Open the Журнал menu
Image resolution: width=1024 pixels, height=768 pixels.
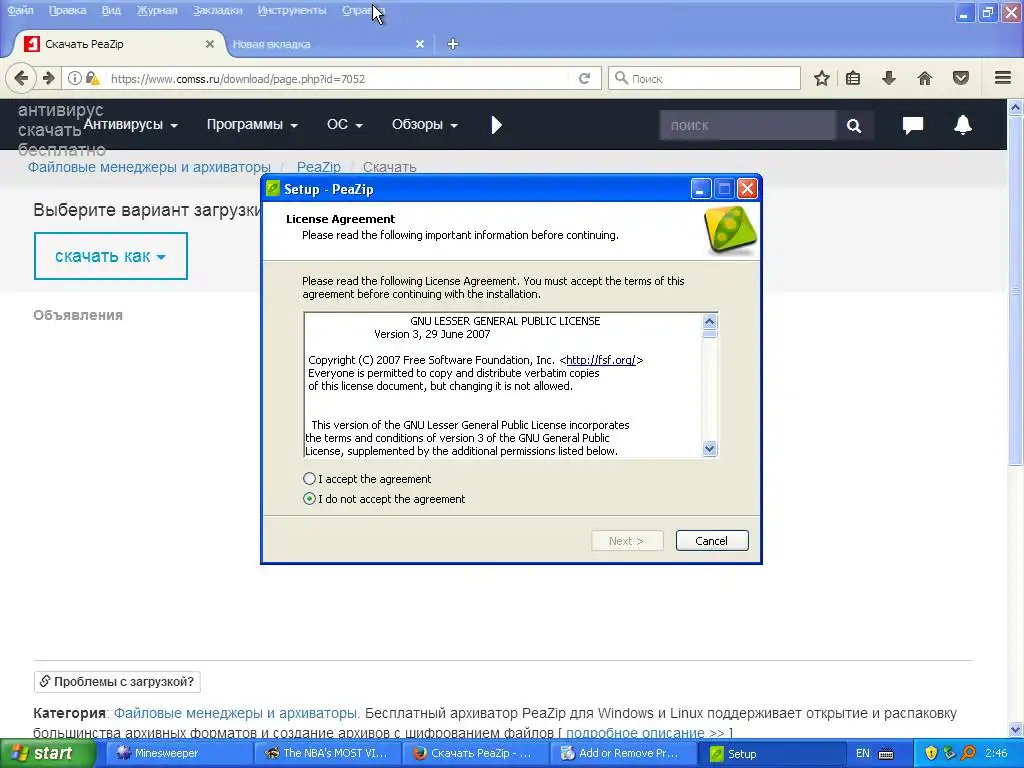157,10
